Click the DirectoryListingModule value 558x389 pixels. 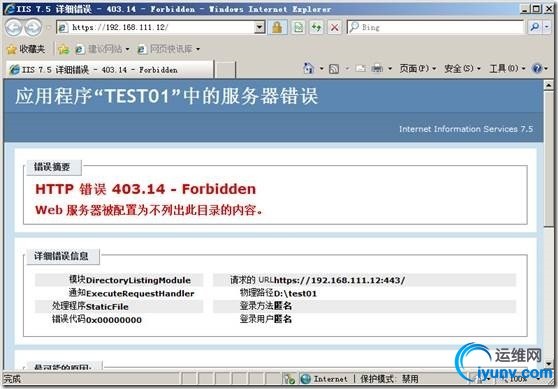(x=138, y=280)
